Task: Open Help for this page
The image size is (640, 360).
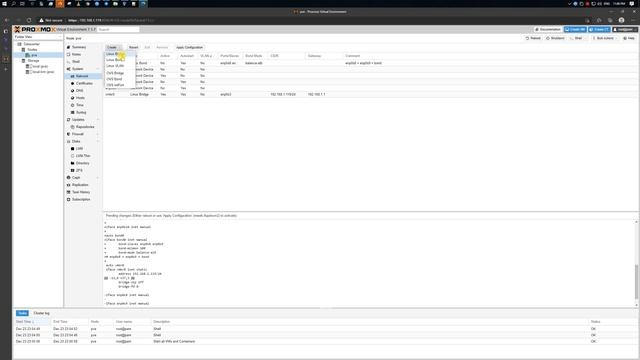Action: click(x=629, y=38)
